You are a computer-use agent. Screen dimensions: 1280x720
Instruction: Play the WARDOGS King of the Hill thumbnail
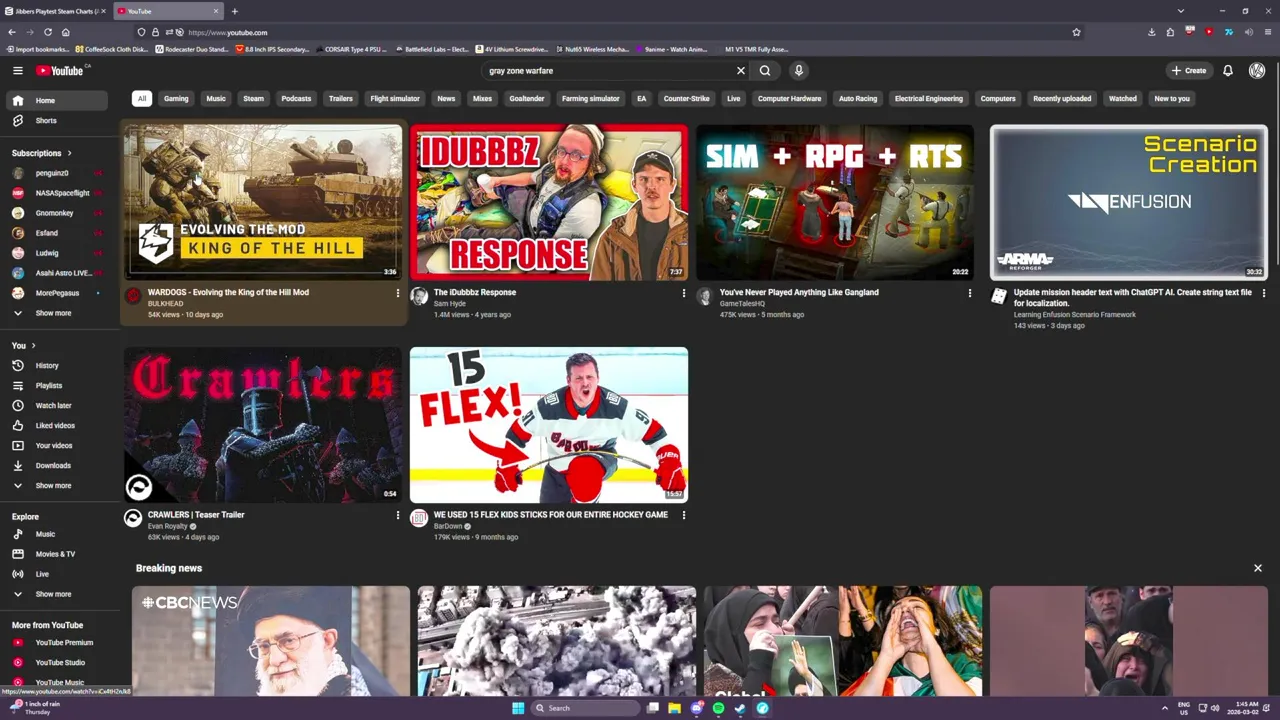click(x=263, y=202)
